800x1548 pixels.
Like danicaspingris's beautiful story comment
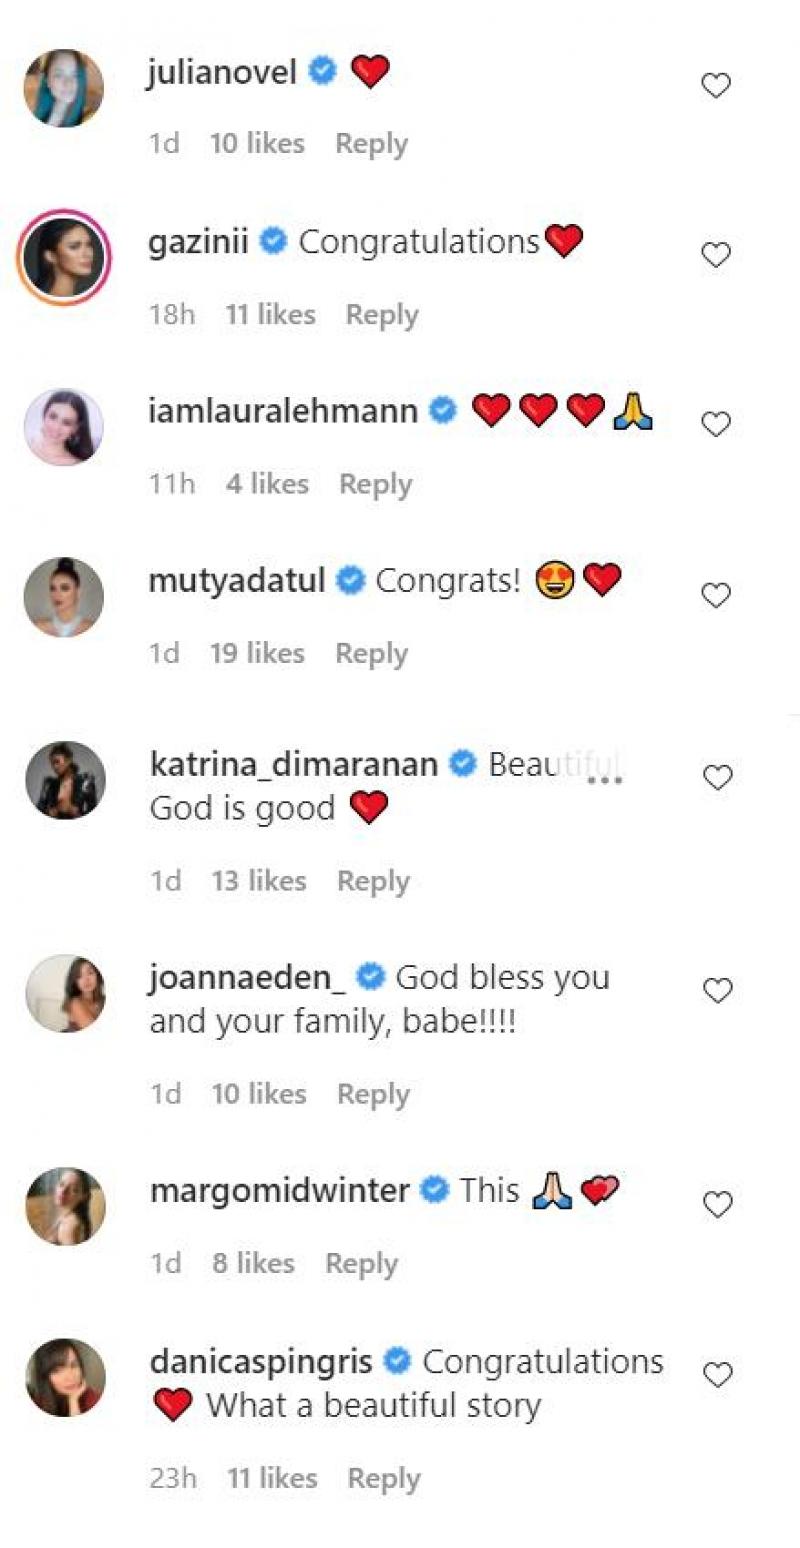pos(718,1376)
